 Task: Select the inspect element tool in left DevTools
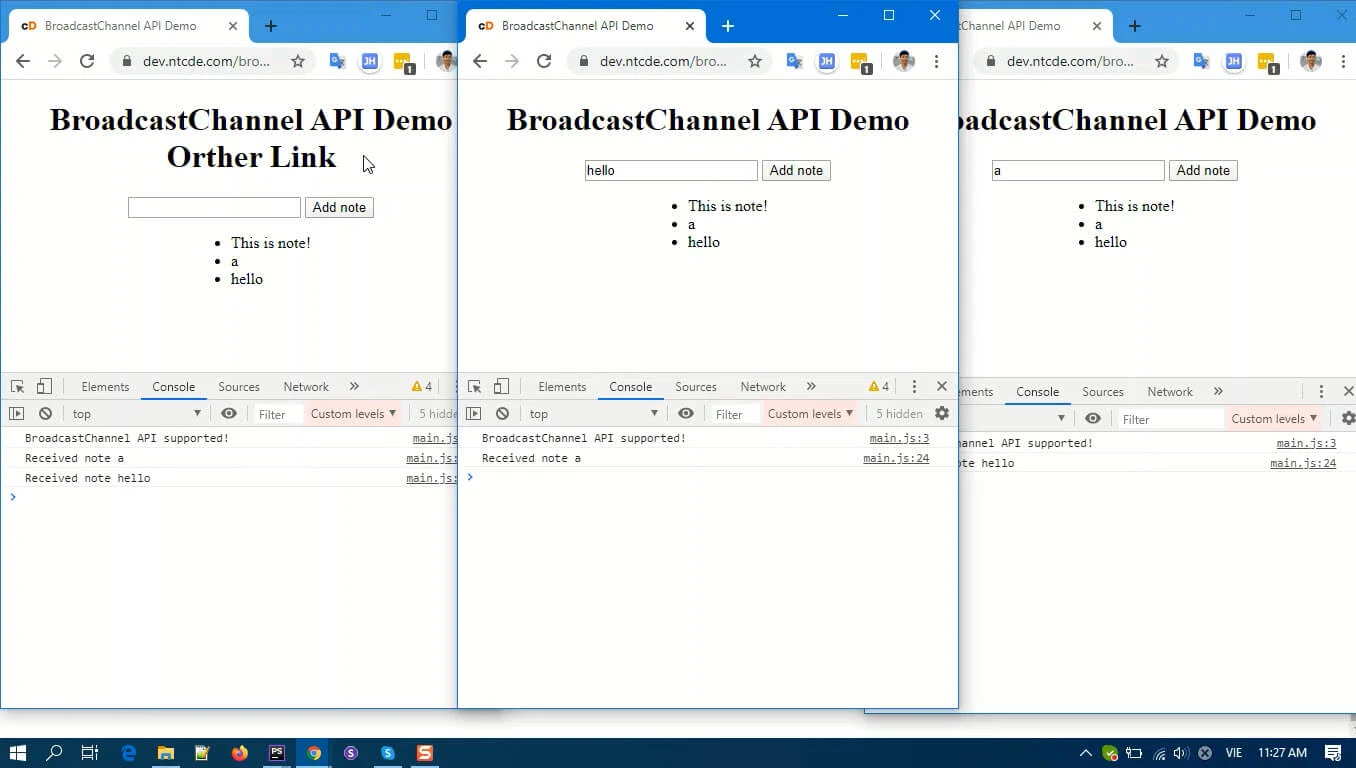(17, 387)
